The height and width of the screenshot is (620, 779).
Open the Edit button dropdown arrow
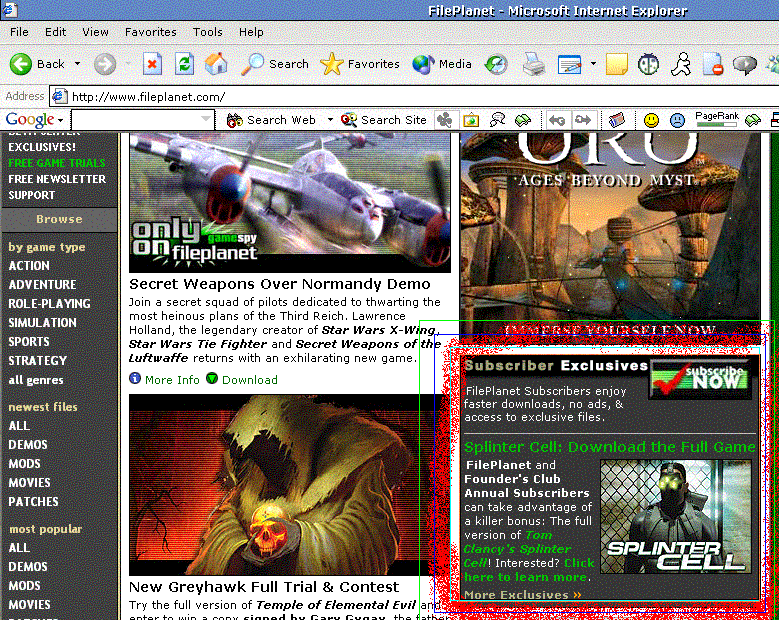coord(593,64)
